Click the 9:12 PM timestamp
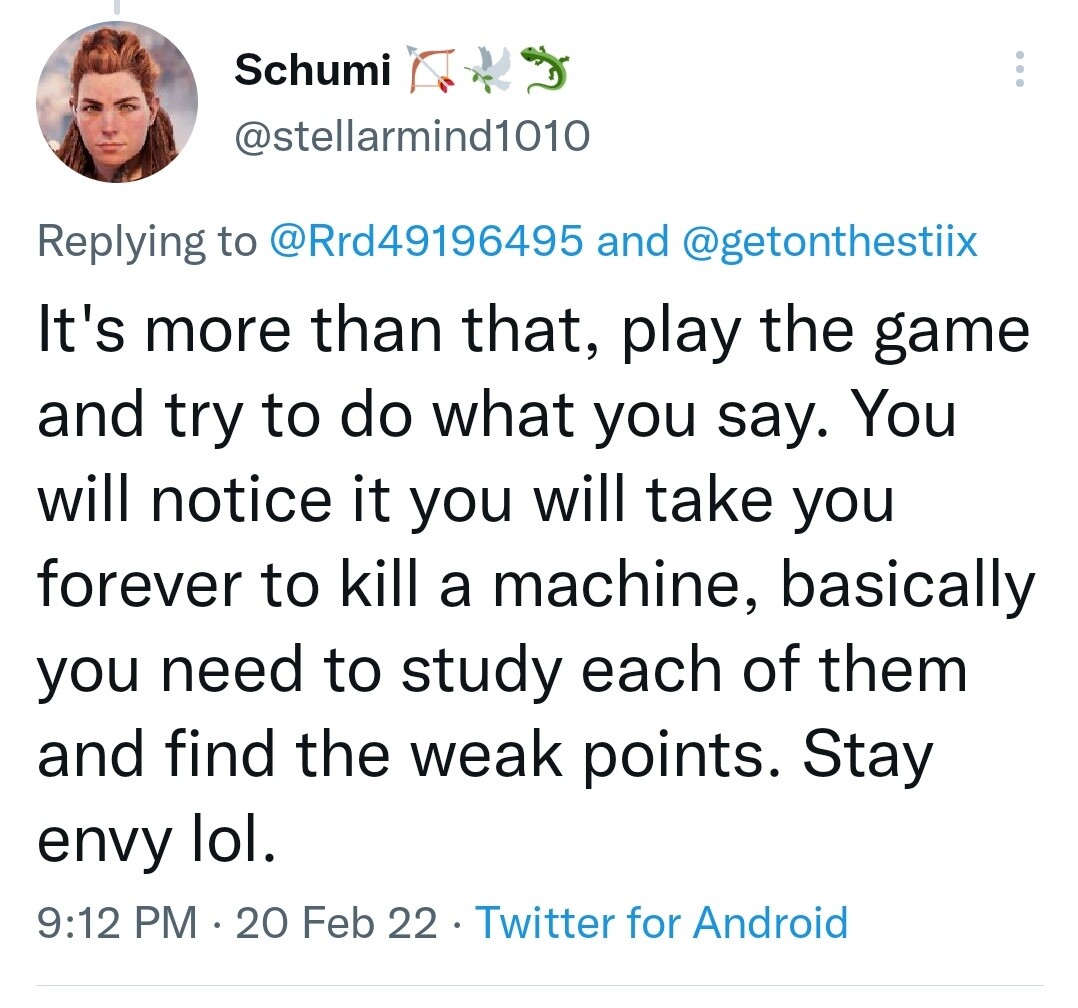The height and width of the screenshot is (1008, 1078). [x=116, y=921]
